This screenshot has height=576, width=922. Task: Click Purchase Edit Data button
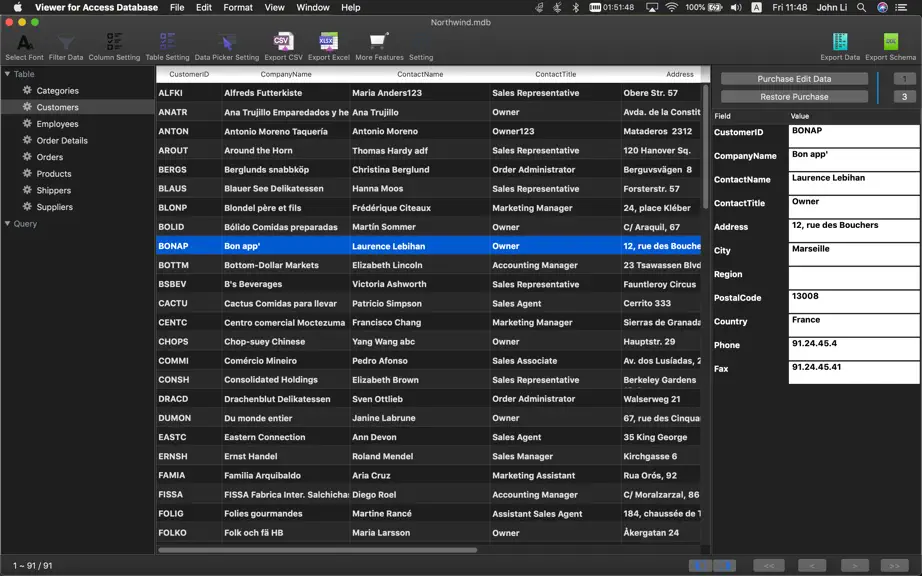(x=794, y=79)
